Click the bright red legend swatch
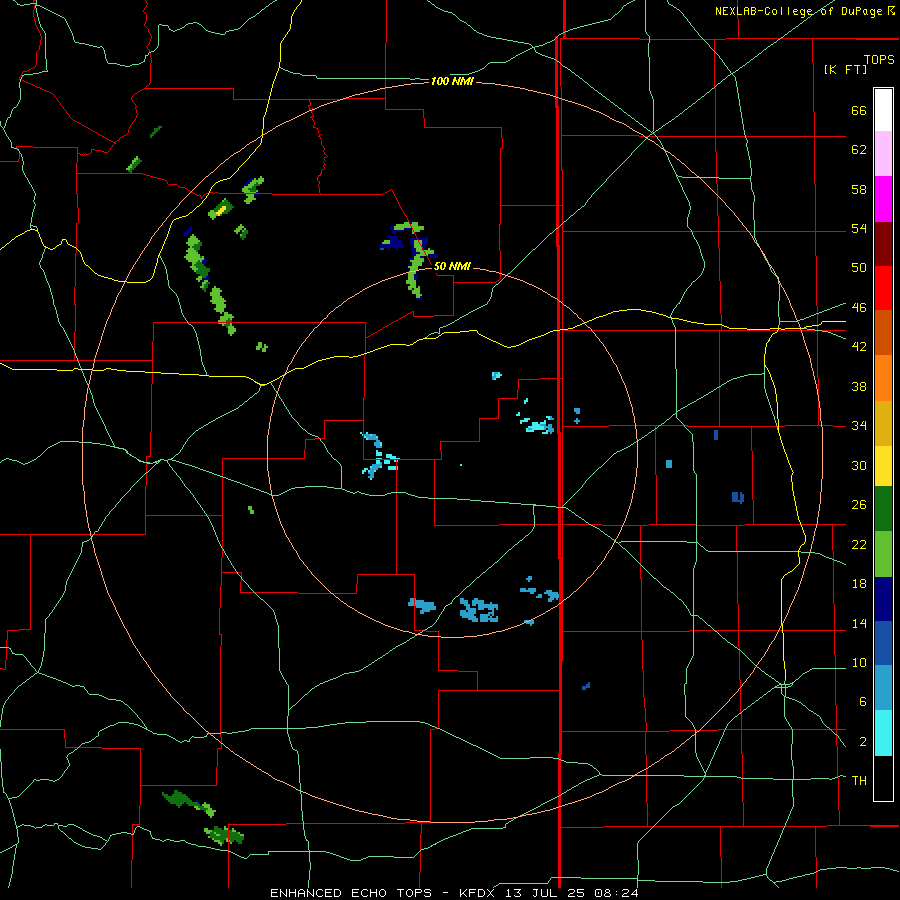Screen dimensions: 900x900 pyautogui.click(x=883, y=288)
